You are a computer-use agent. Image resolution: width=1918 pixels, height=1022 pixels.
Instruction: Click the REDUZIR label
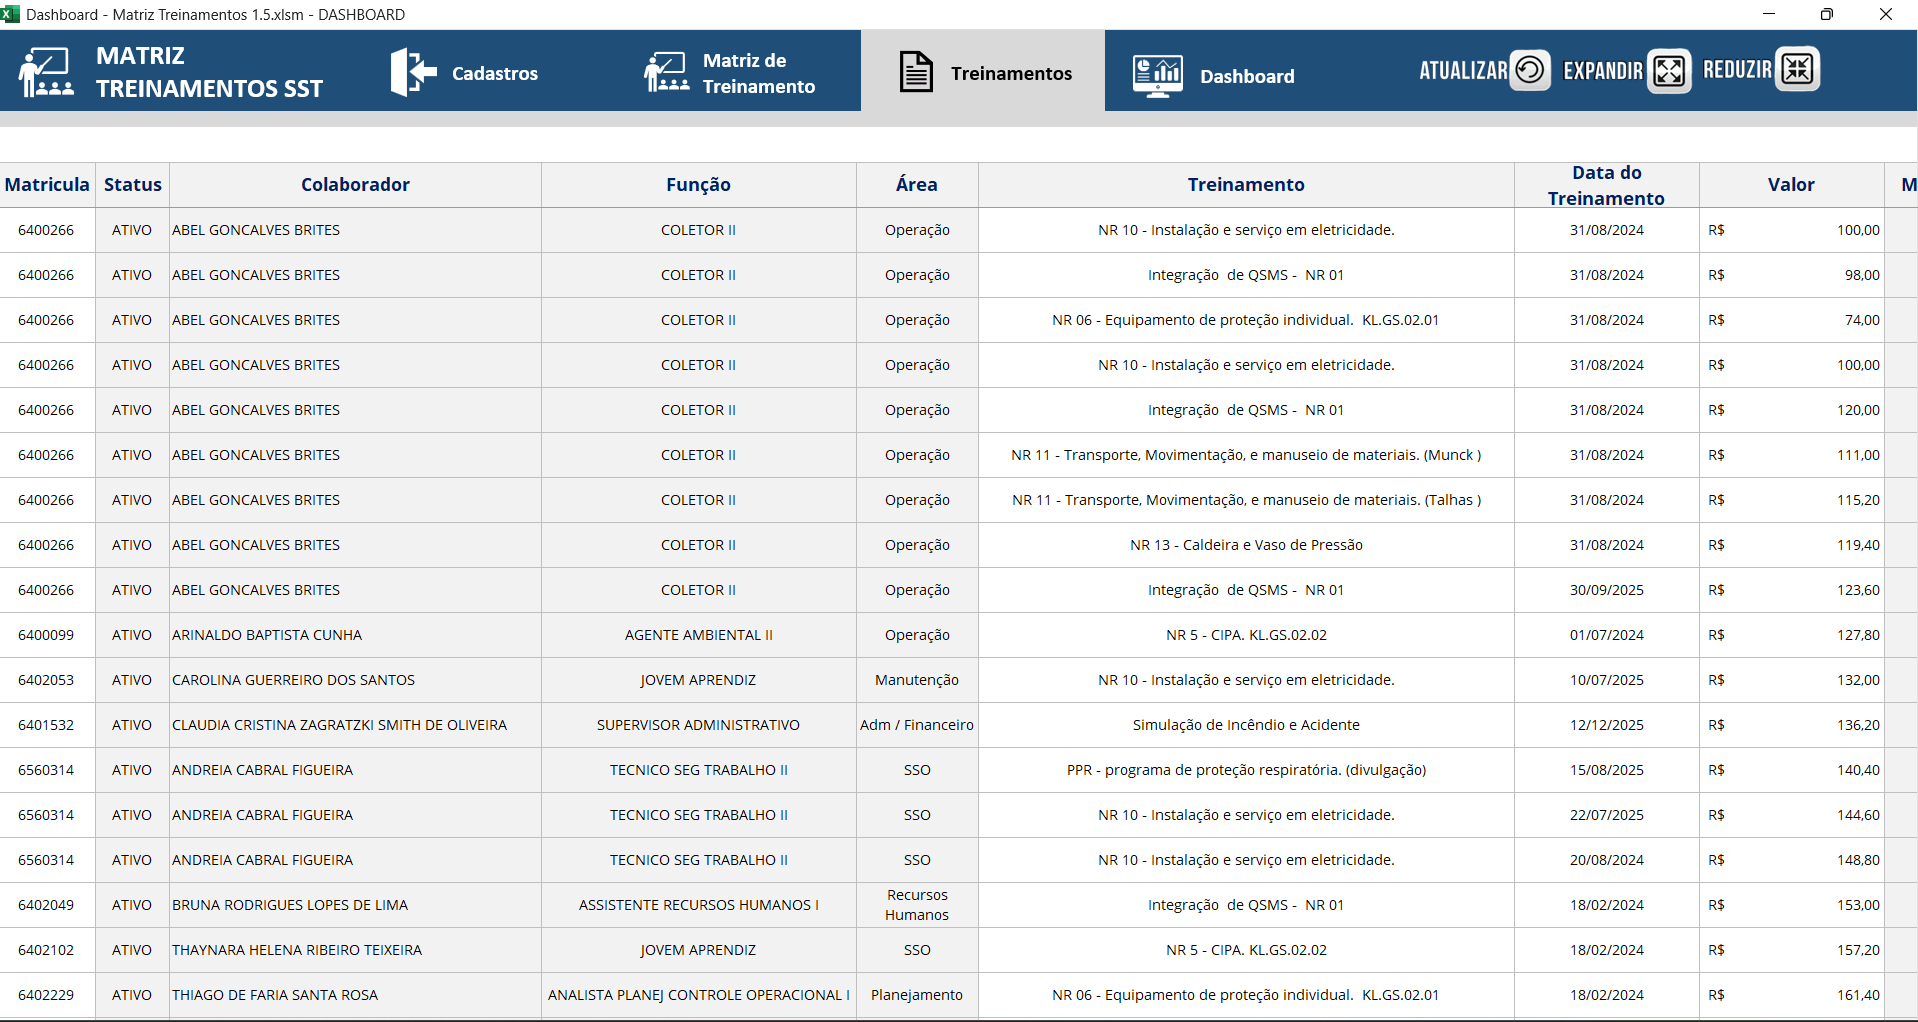(x=1737, y=70)
